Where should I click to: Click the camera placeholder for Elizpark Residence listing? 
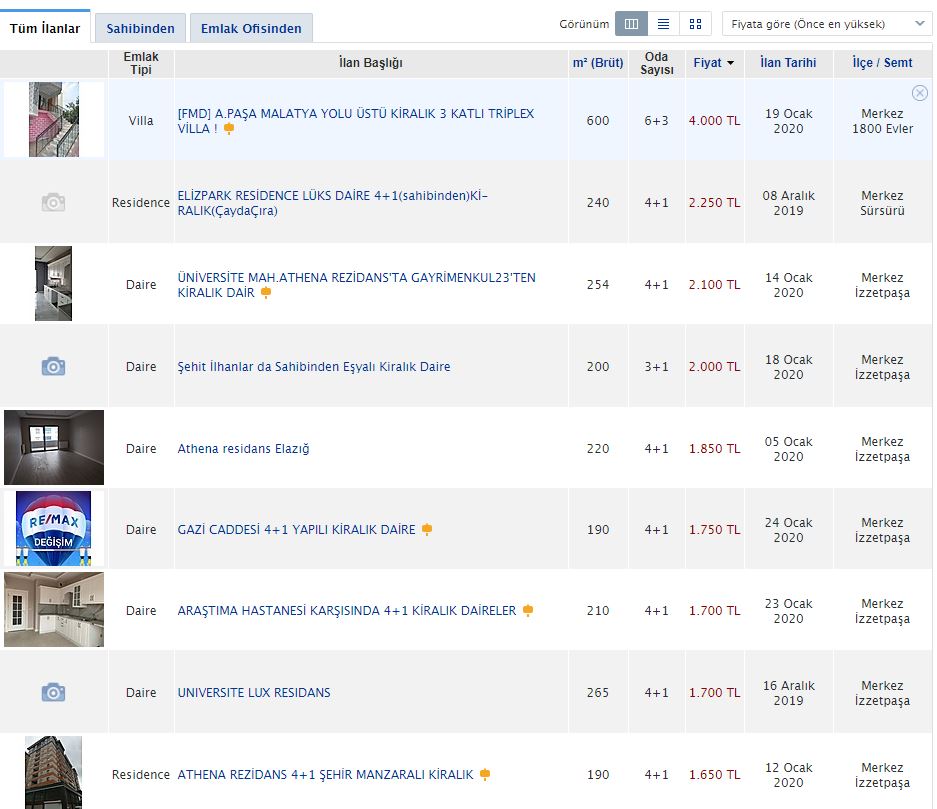[x=53, y=203]
